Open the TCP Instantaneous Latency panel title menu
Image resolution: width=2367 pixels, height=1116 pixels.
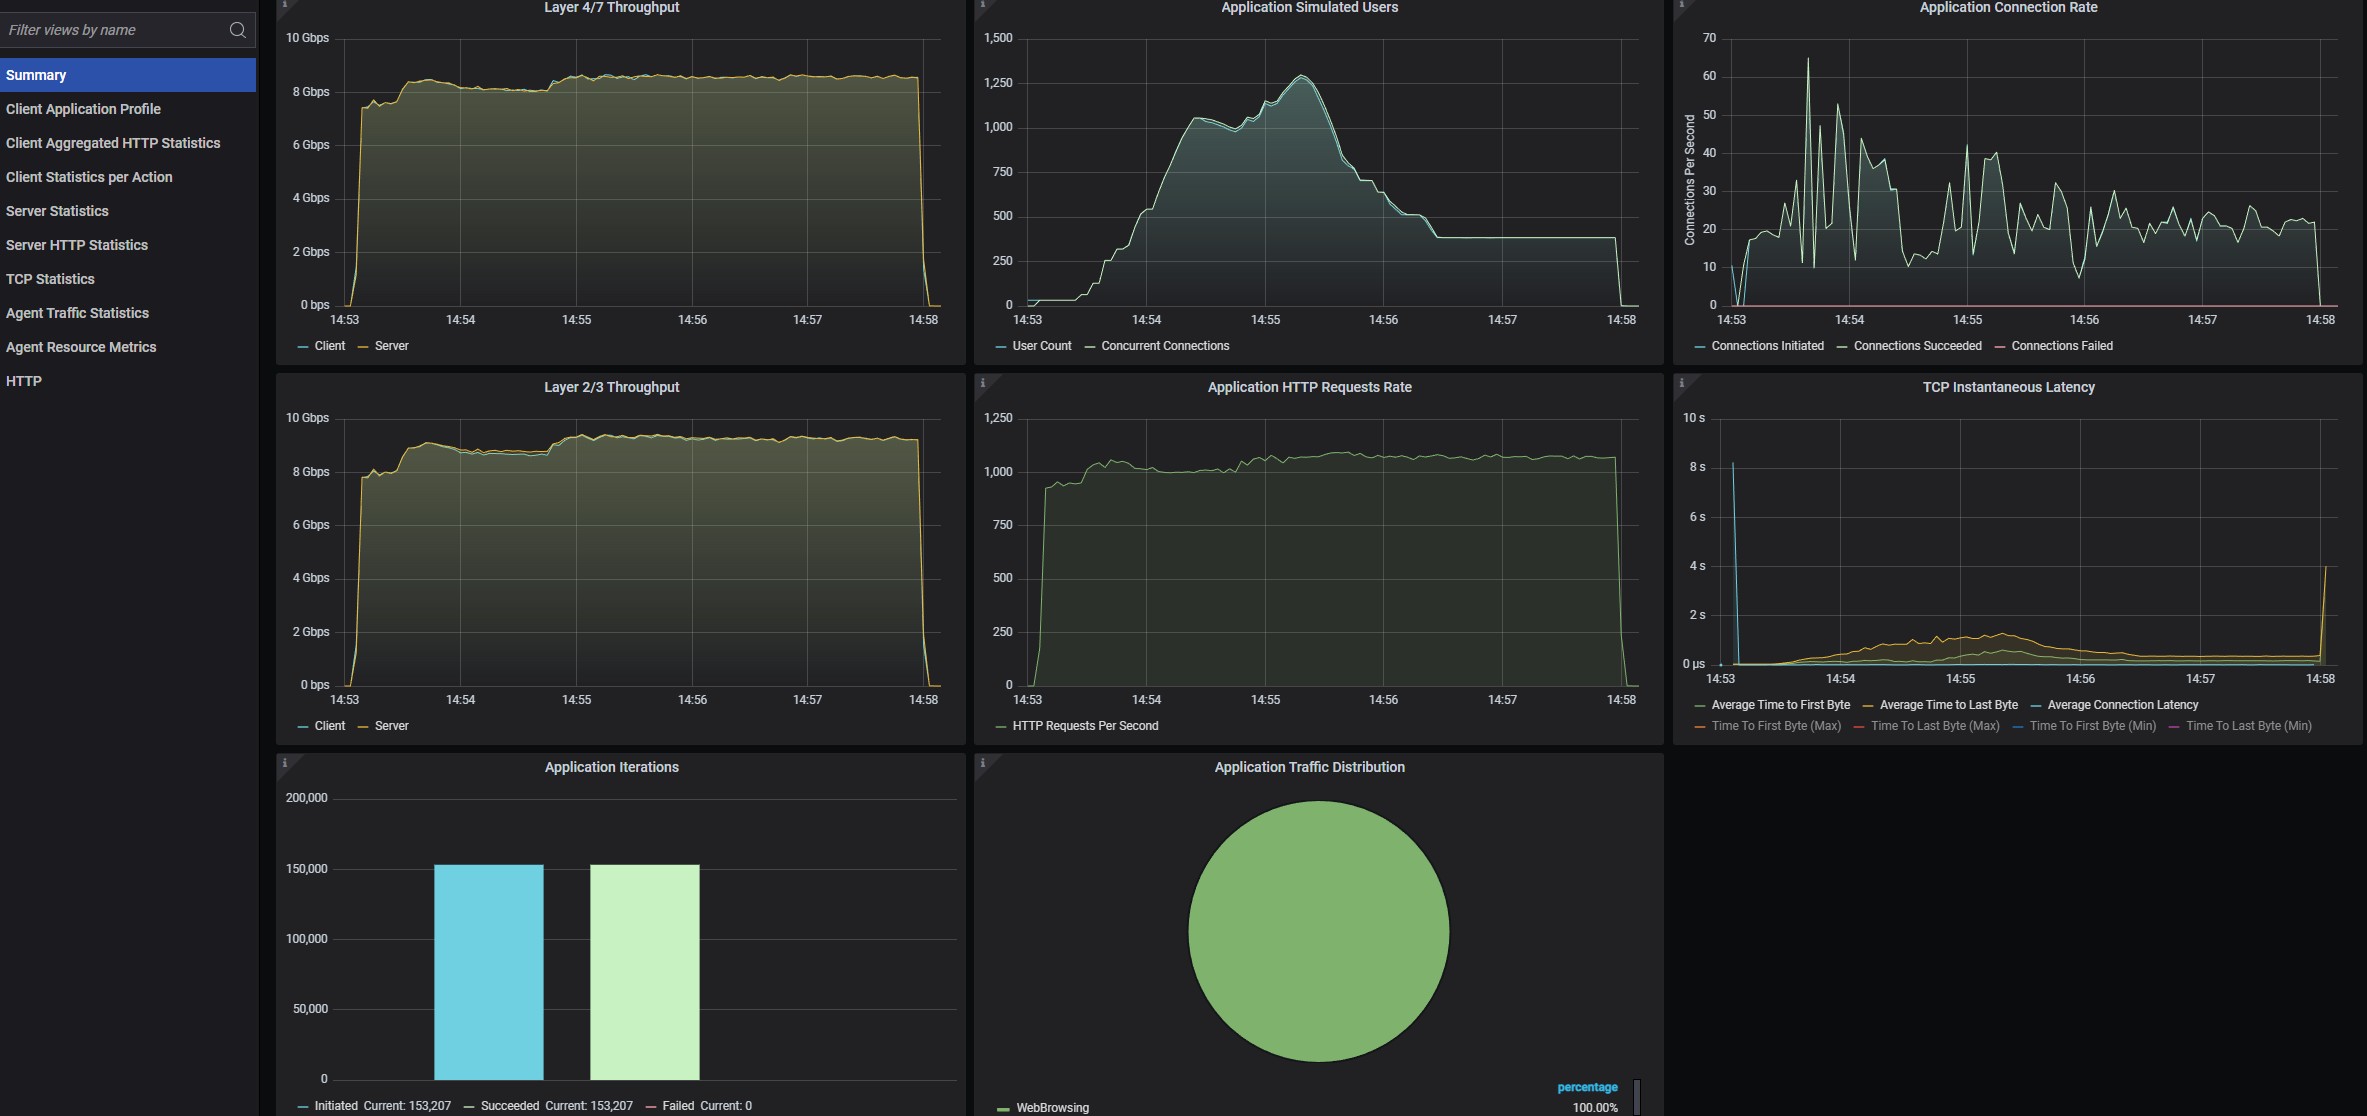click(2008, 387)
